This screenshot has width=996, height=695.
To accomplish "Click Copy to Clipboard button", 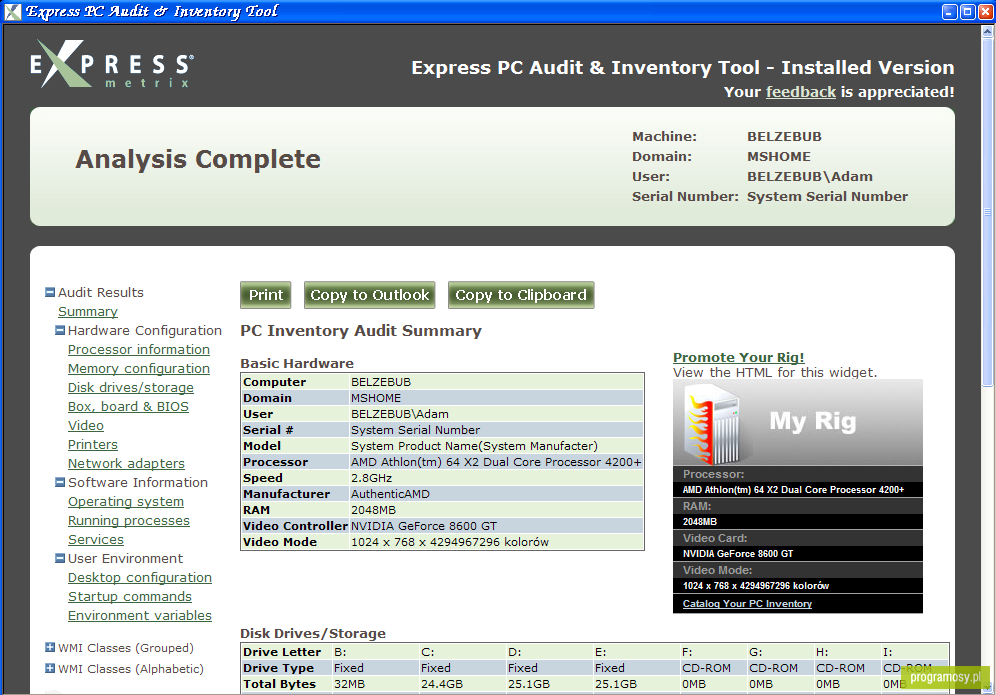I will click(x=521, y=295).
